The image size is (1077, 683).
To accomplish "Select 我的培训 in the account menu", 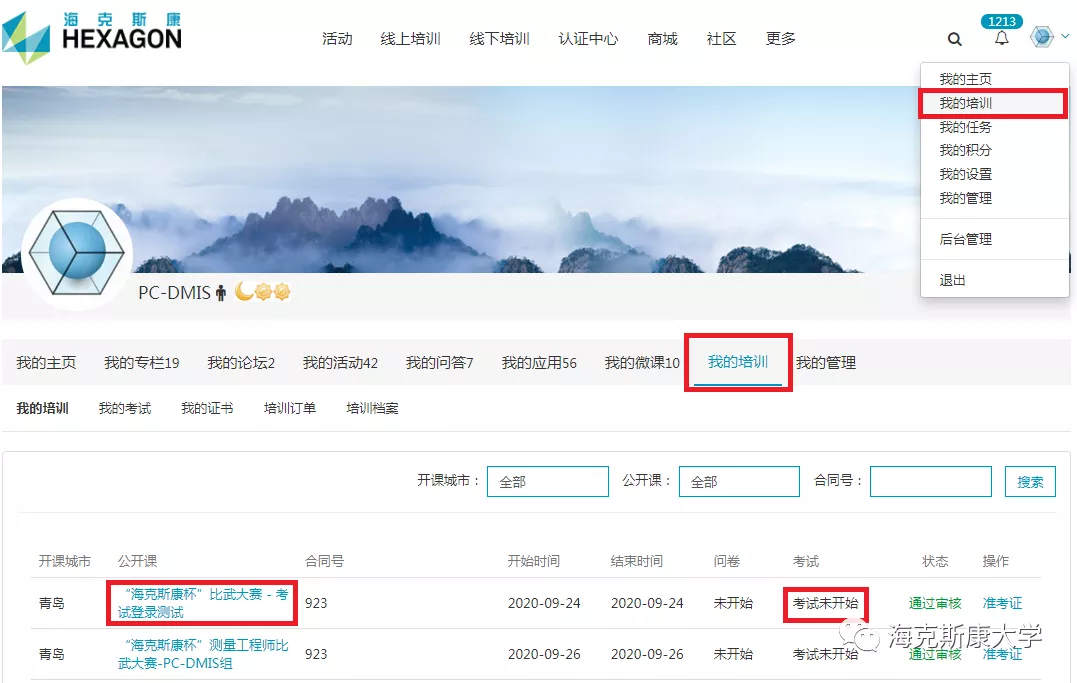I will 965,103.
